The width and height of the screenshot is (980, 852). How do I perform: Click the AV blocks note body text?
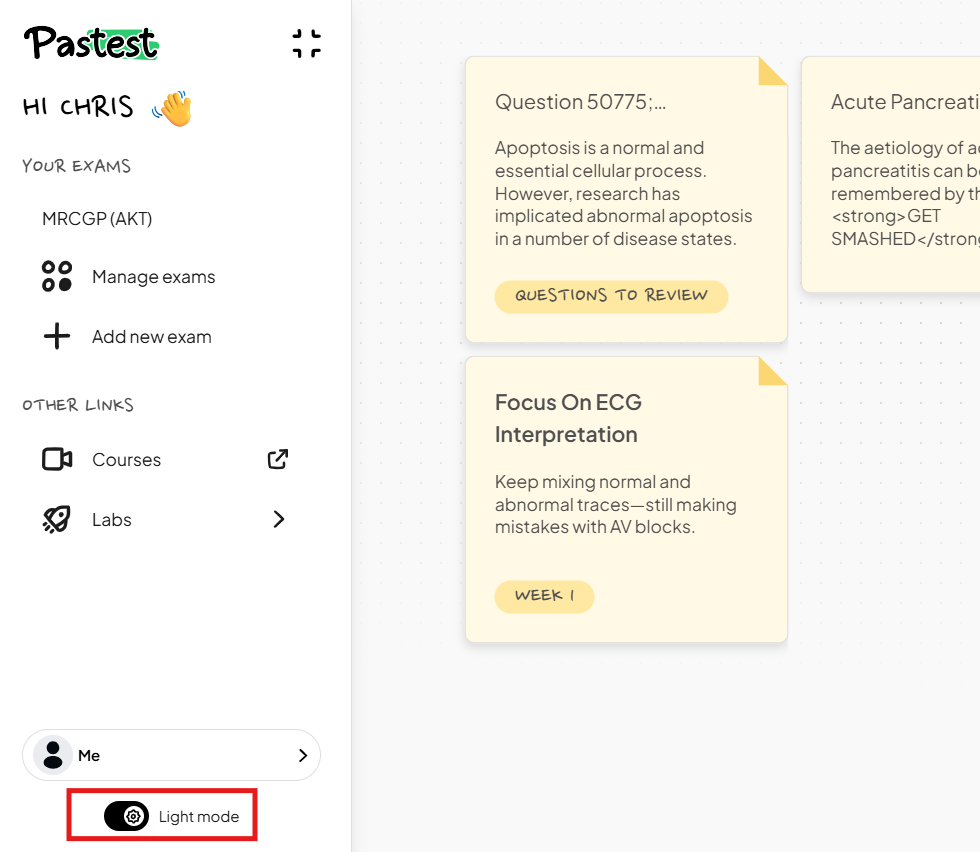coord(616,504)
